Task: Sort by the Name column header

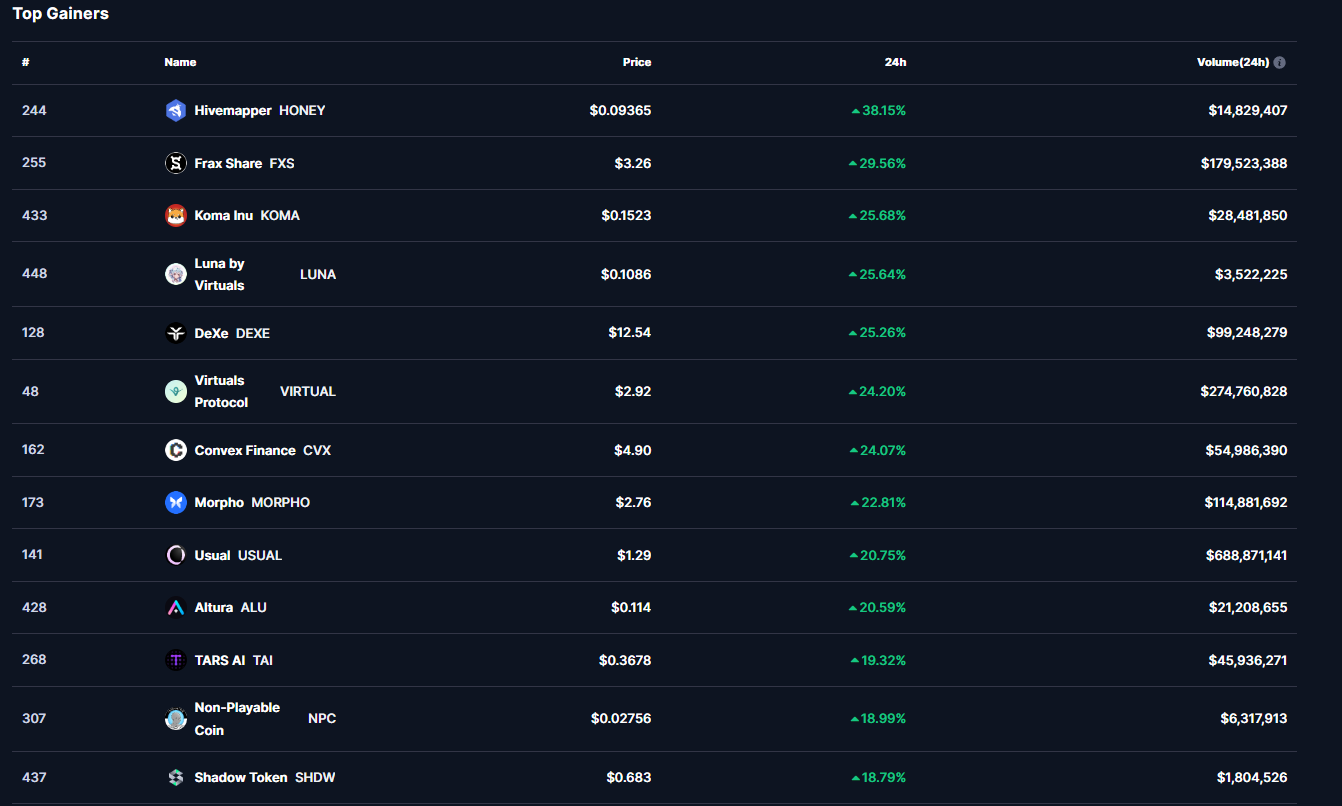Action: [180, 62]
